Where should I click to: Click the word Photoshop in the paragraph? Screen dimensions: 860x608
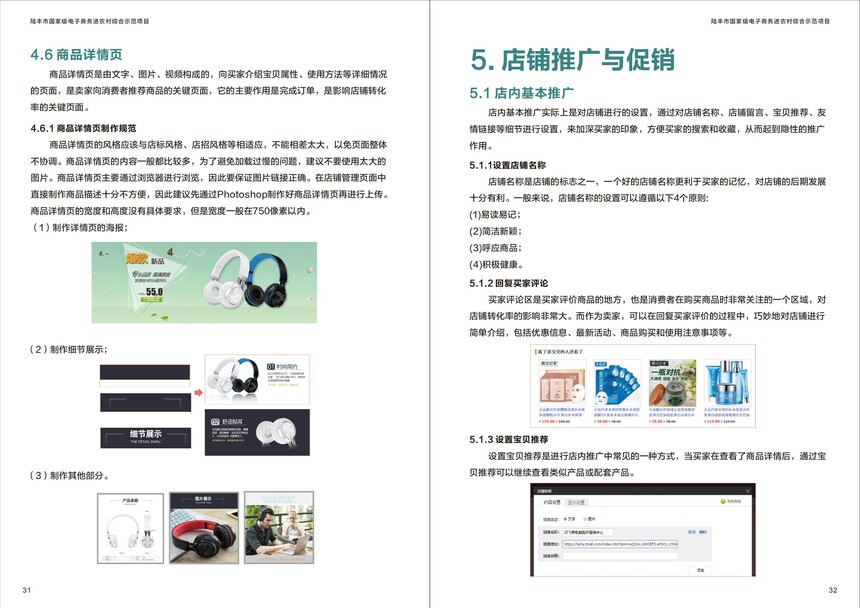point(242,194)
